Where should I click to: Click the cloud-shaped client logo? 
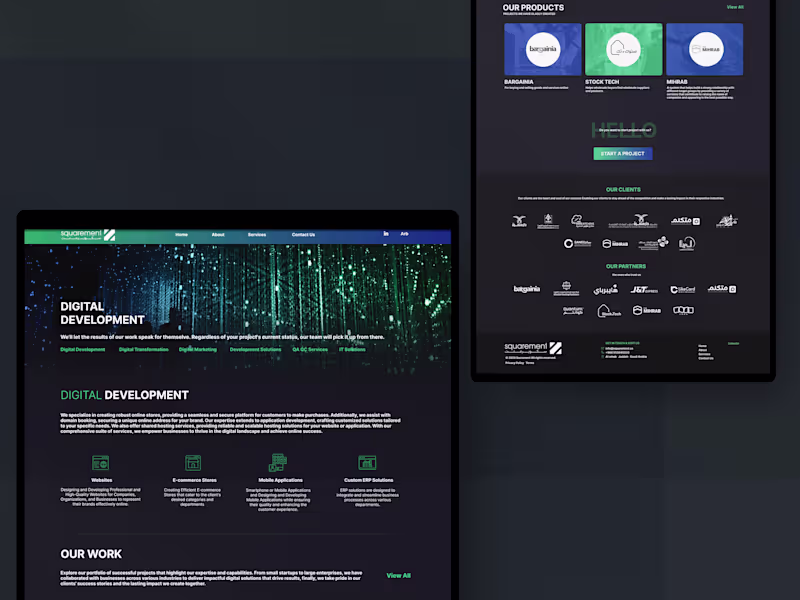coord(582,221)
